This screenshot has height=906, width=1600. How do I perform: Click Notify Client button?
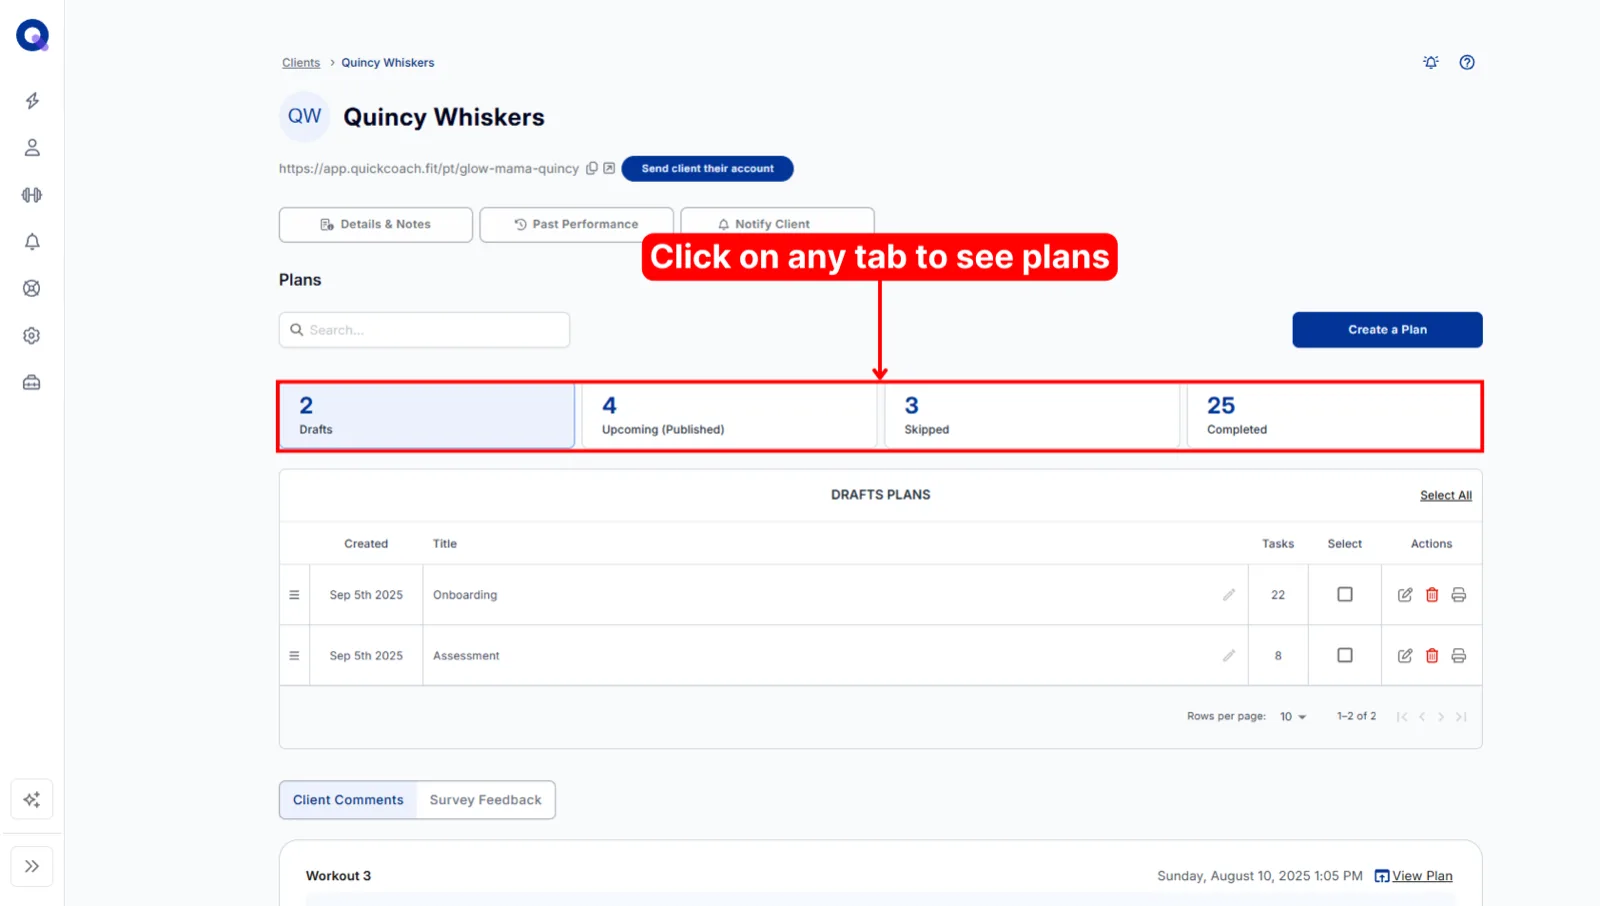777,224
